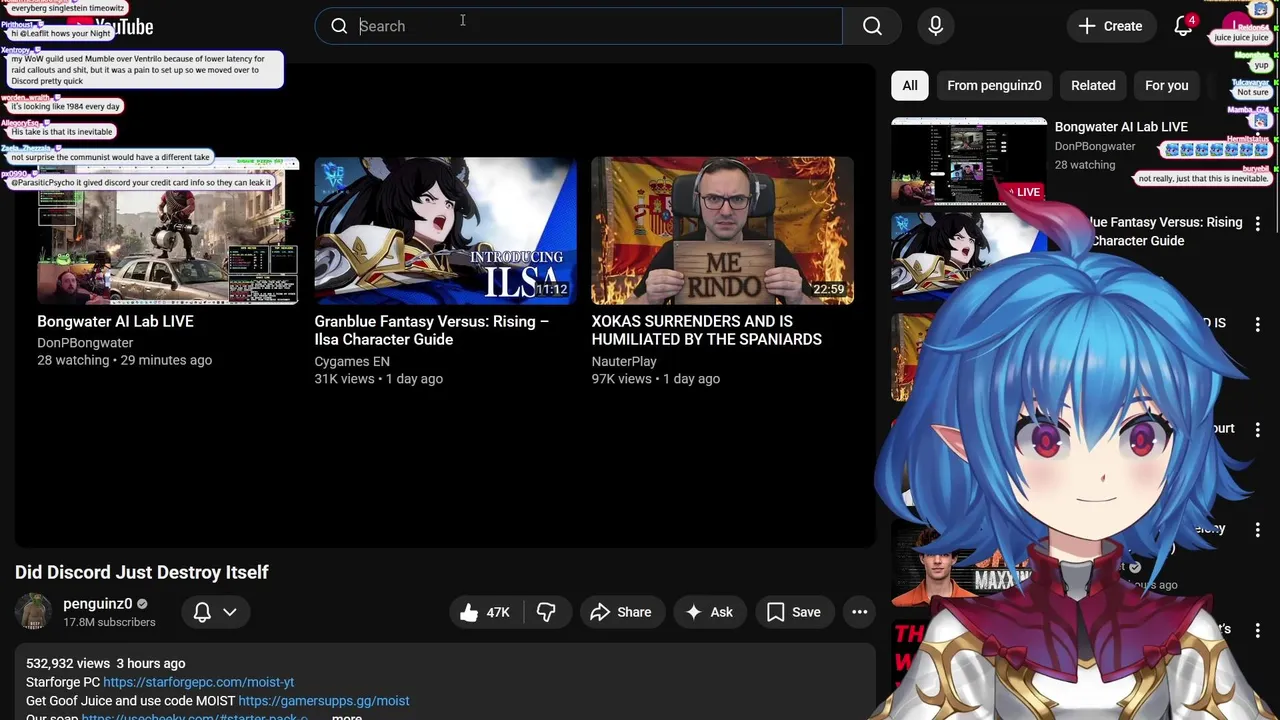Share the video
This screenshot has height=720, width=1280.
pos(621,612)
